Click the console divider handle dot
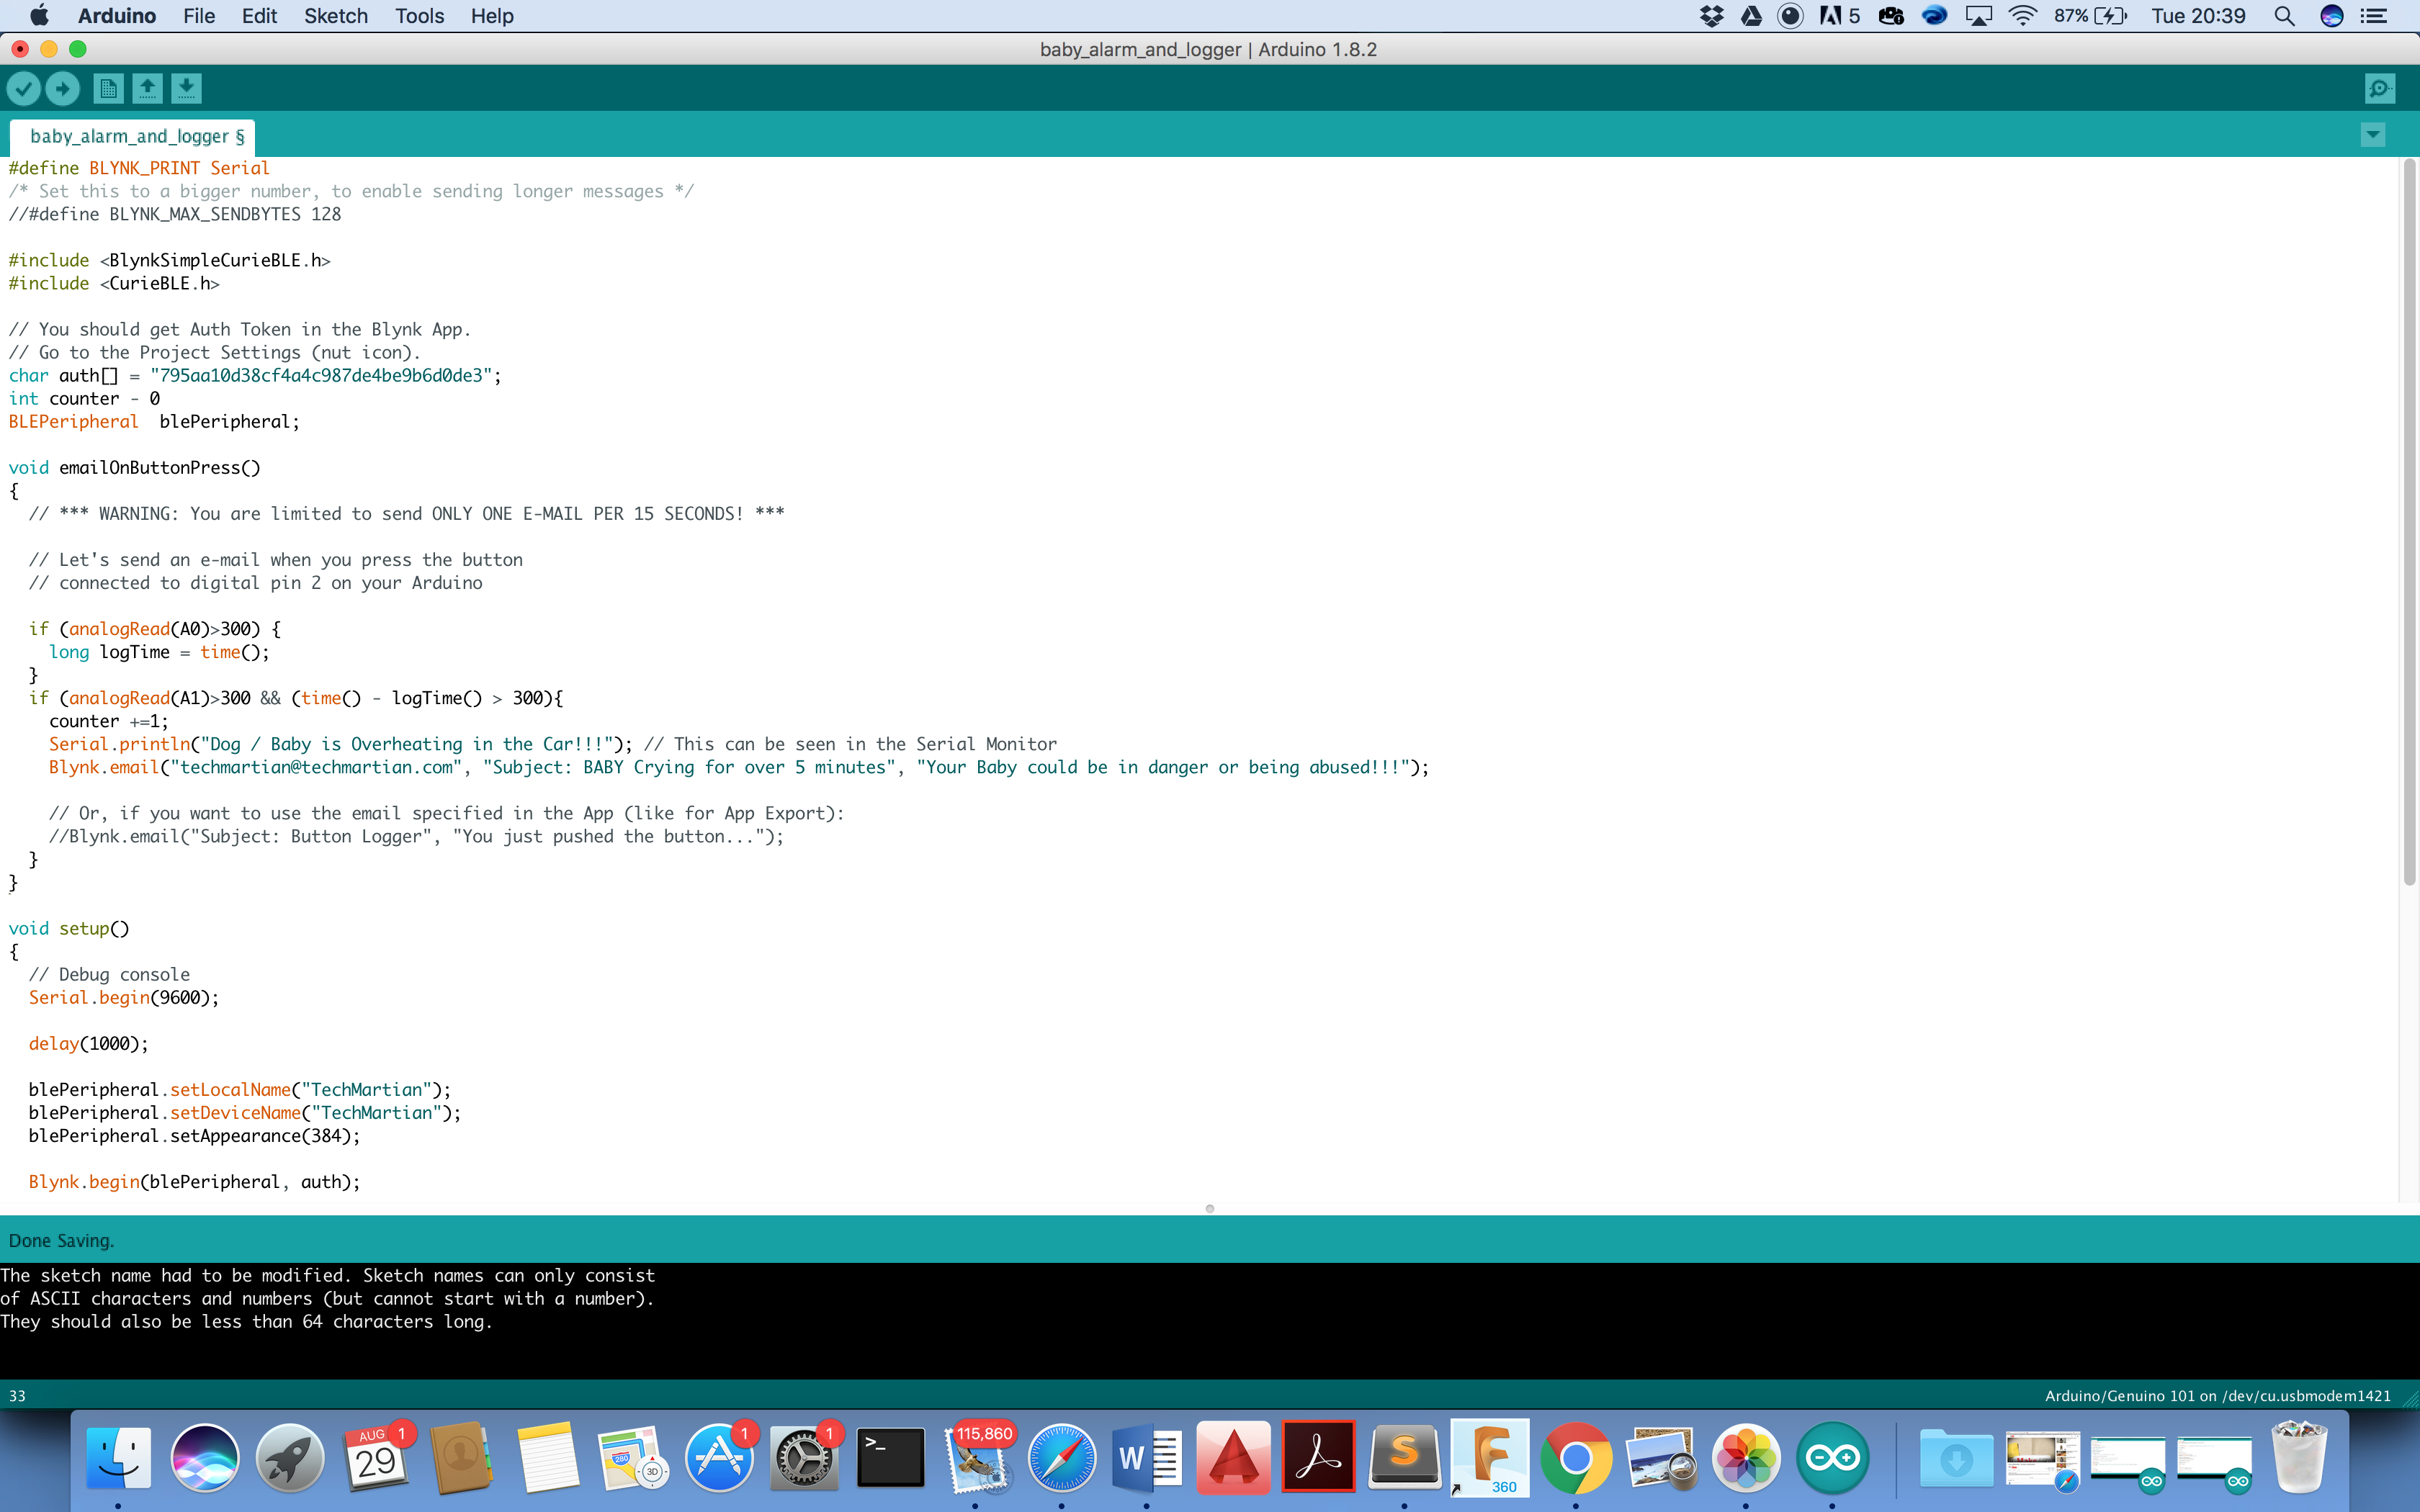The image size is (2420, 1512). 1210,1209
